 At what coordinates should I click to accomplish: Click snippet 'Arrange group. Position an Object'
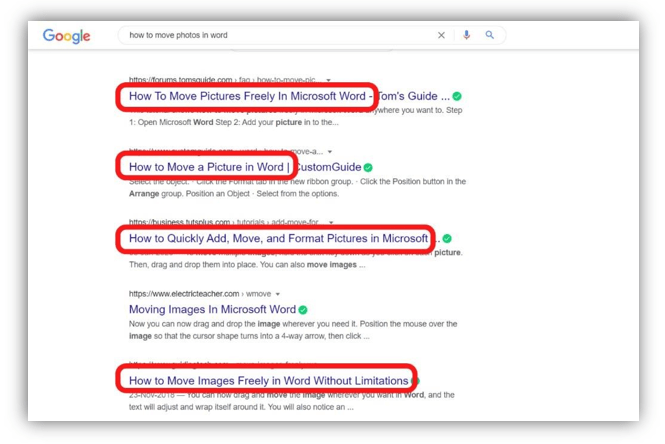click(234, 194)
